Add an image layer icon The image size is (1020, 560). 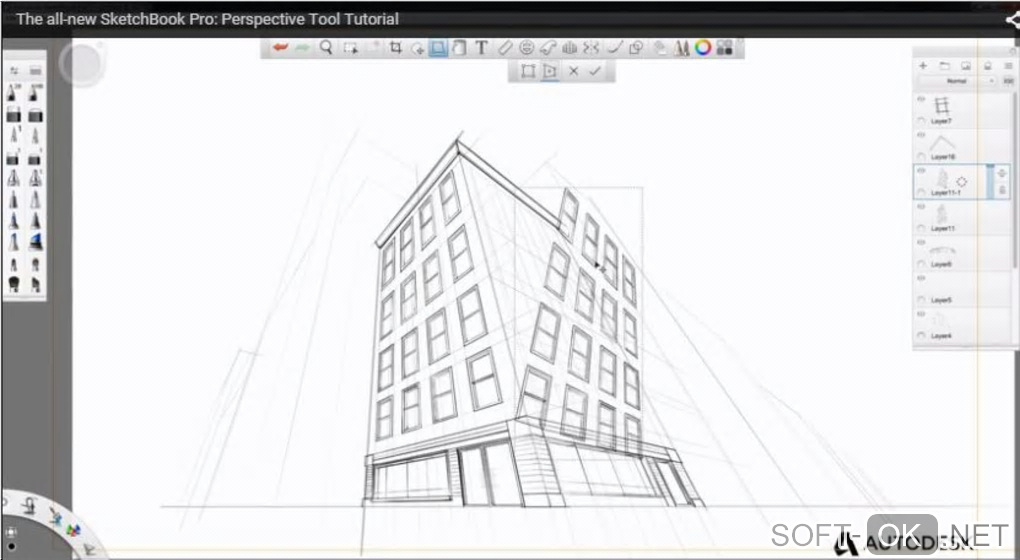pos(965,66)
